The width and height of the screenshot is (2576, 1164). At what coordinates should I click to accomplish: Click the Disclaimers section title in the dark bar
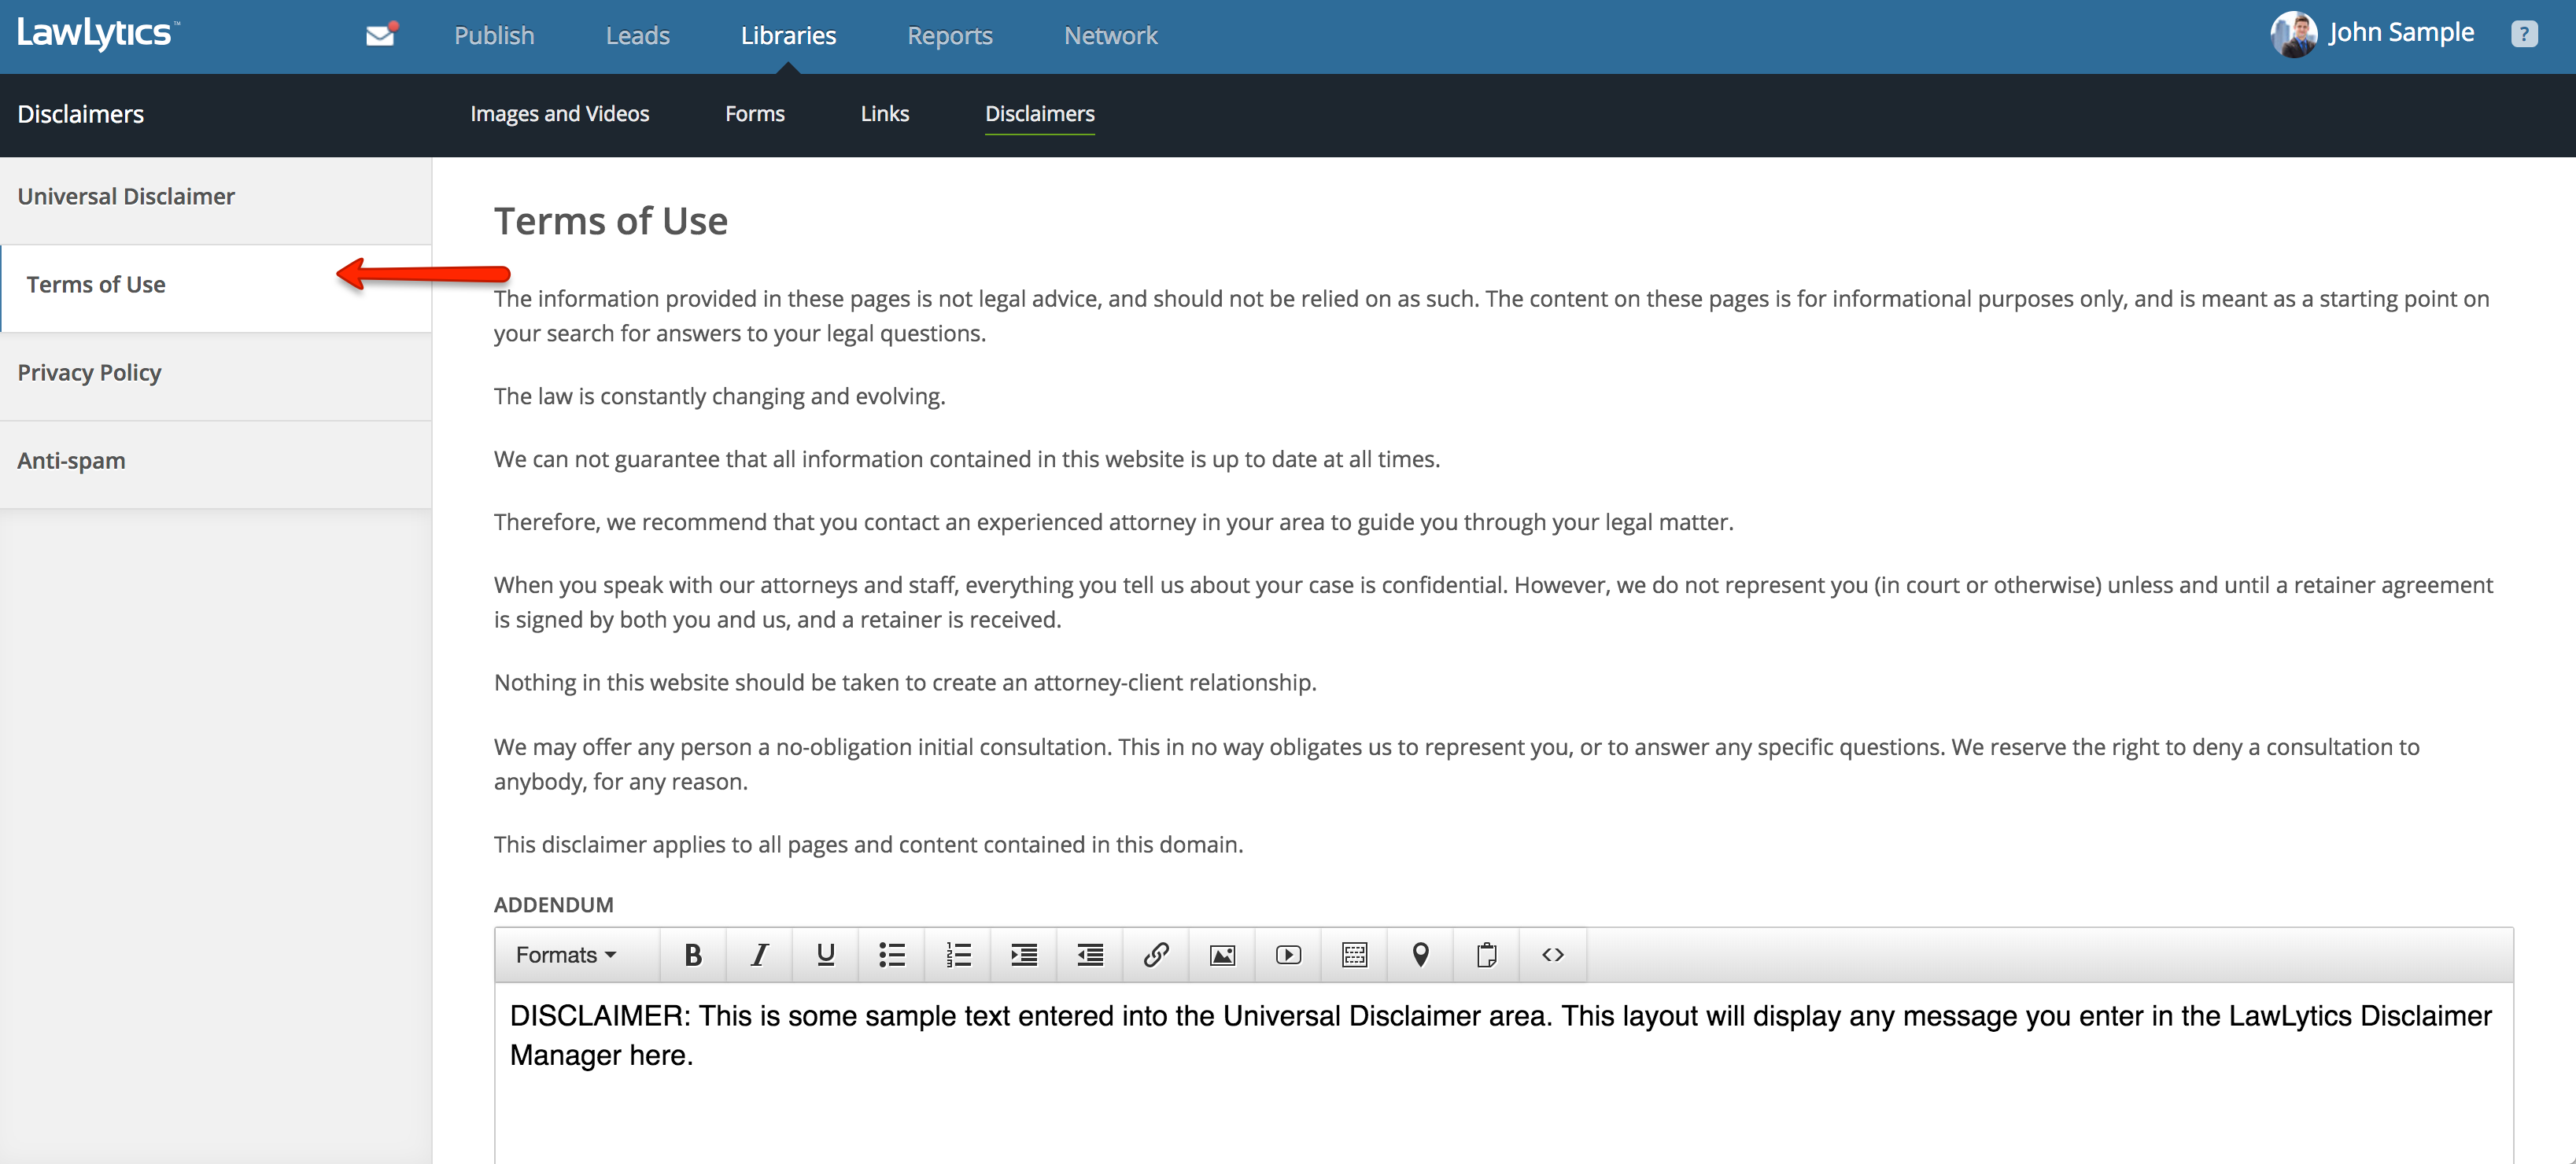pos(81,114)
